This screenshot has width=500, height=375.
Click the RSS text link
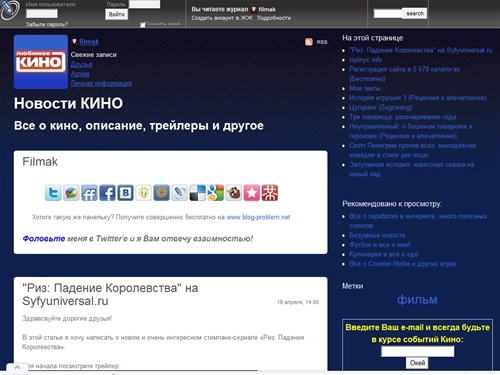(322, 42)
